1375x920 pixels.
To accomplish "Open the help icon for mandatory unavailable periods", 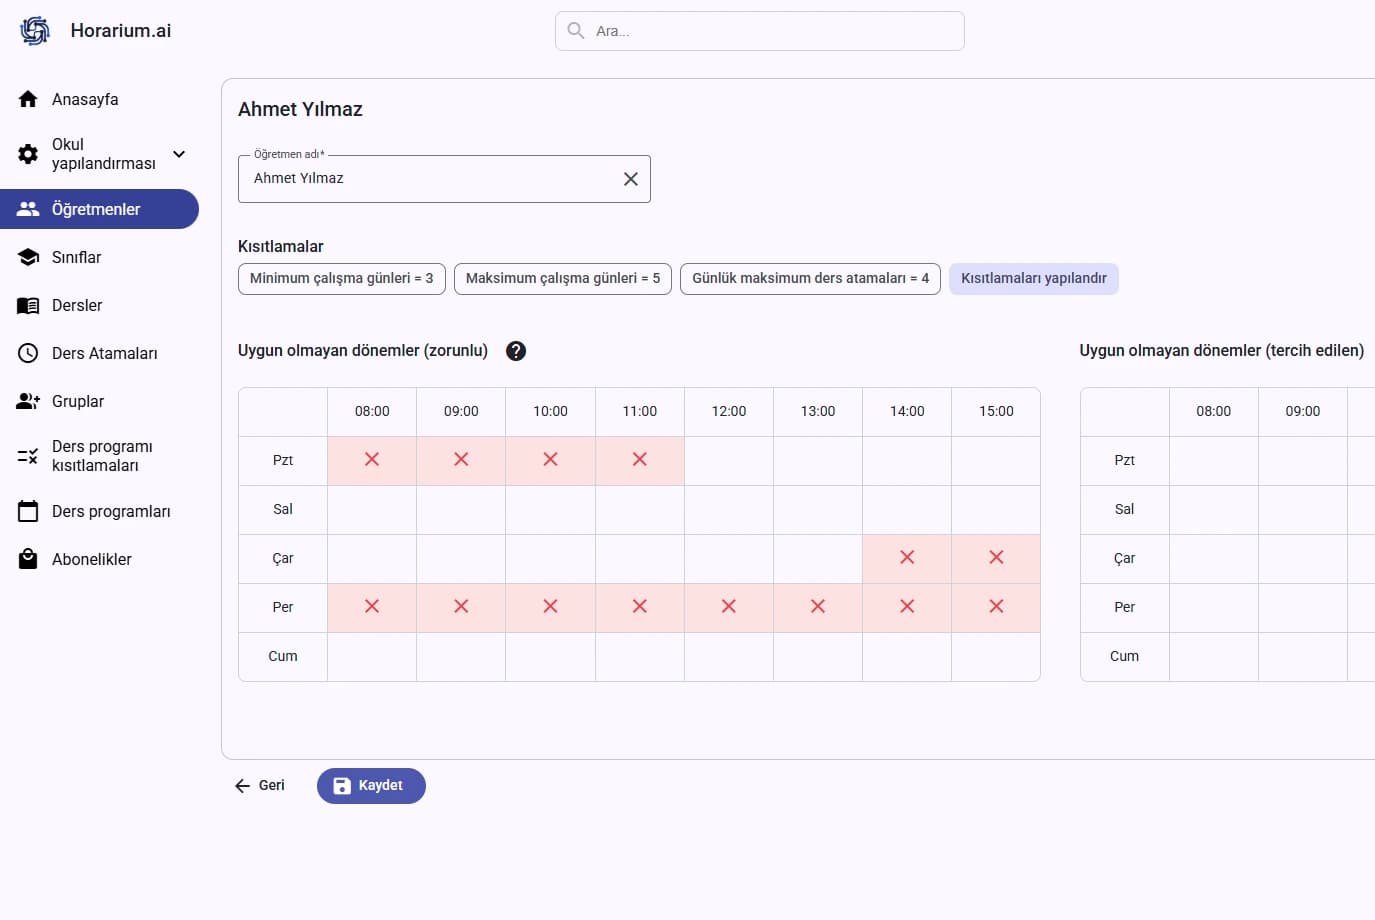I will 516,351.
